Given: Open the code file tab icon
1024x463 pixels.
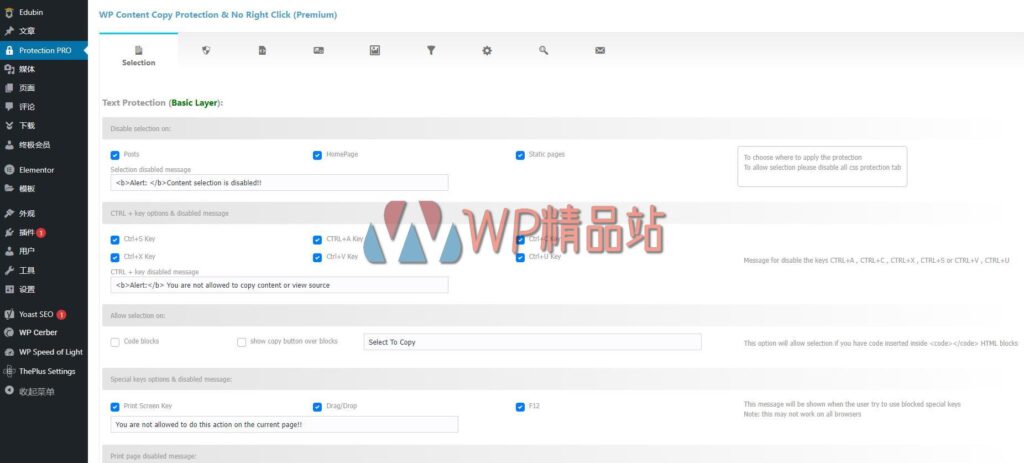Looking at the screenshot, I should (262, 50).
